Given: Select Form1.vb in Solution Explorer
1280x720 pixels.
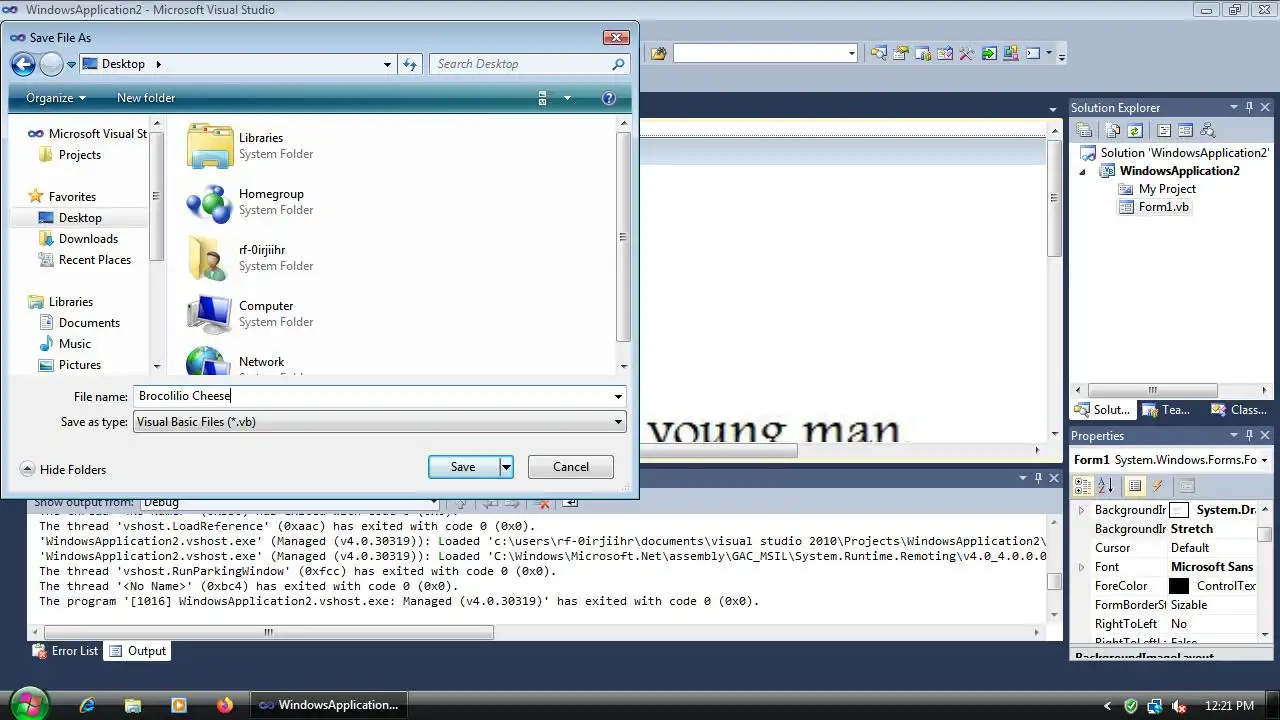Looking at the screenshot, I should (1153, 207).
